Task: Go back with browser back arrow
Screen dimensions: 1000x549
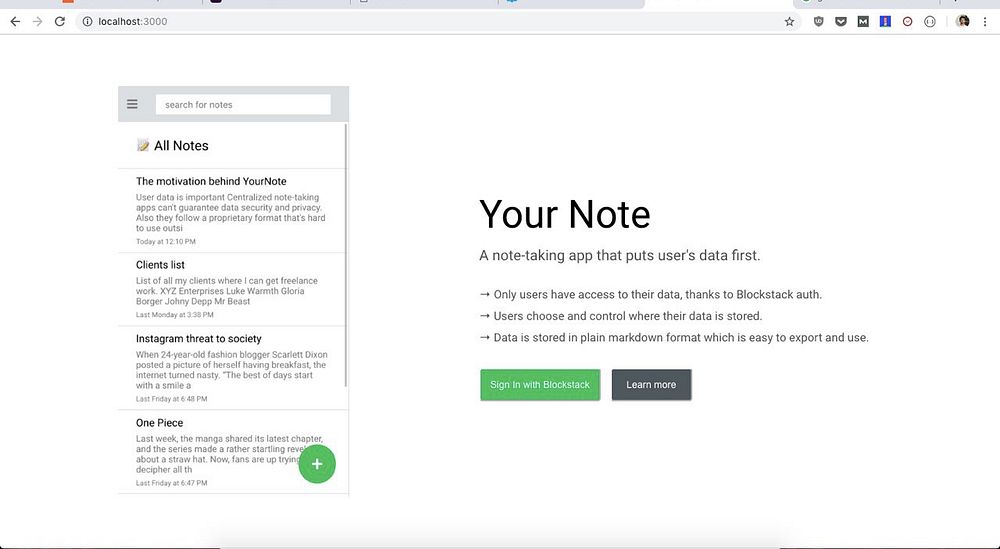Action: 15,22
